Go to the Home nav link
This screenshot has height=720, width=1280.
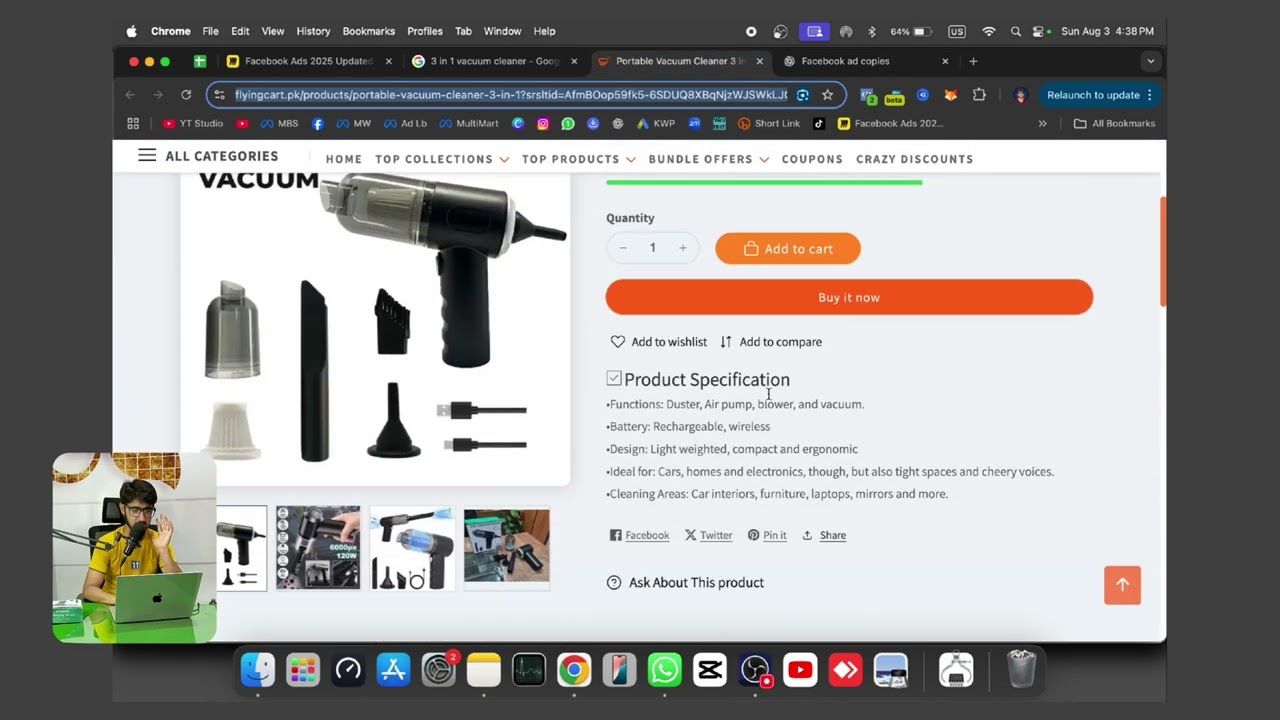click(x=344, y=159)
